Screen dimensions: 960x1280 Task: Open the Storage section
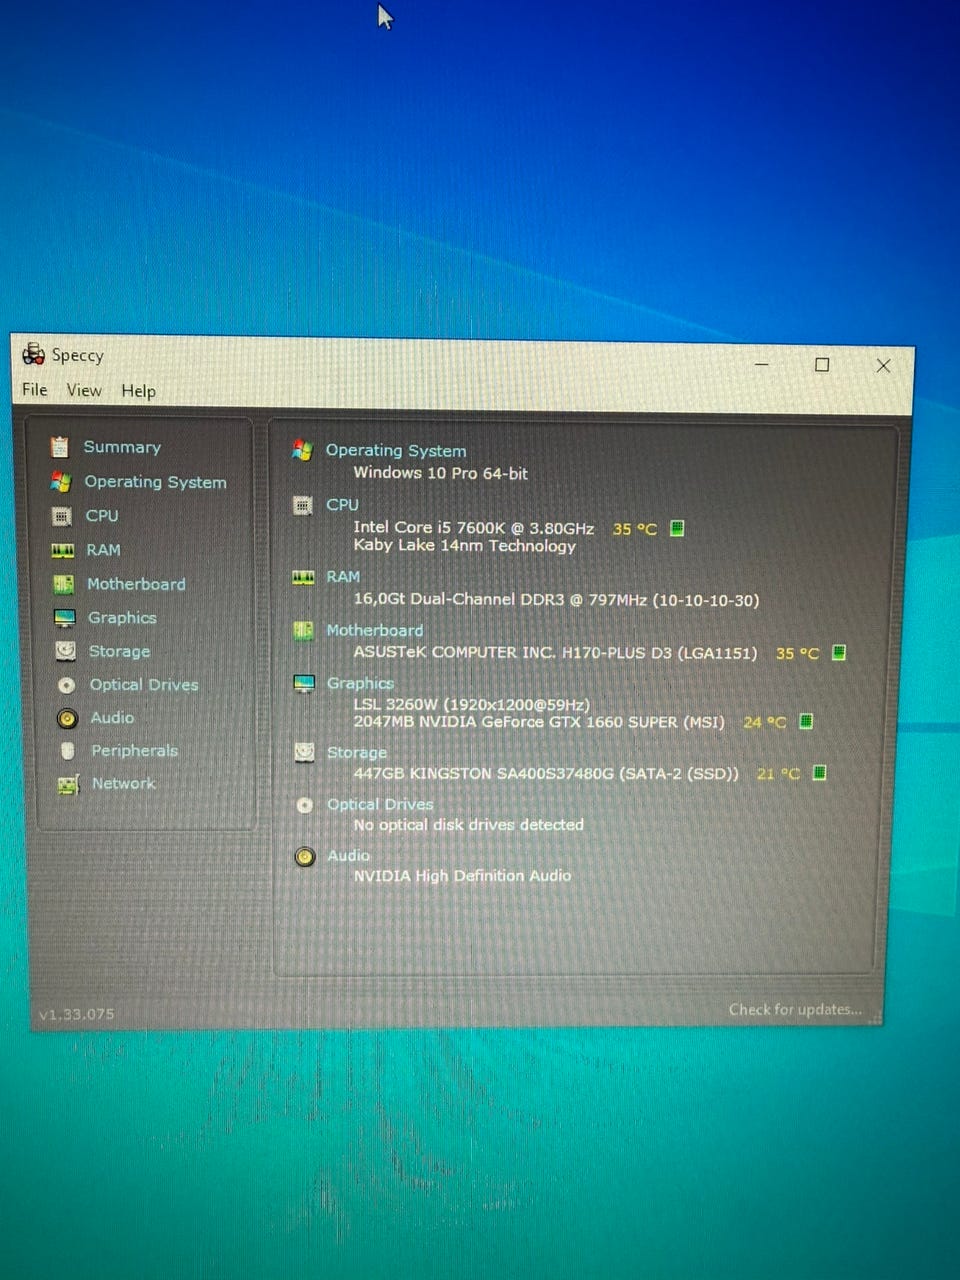[x=119, y=651]
